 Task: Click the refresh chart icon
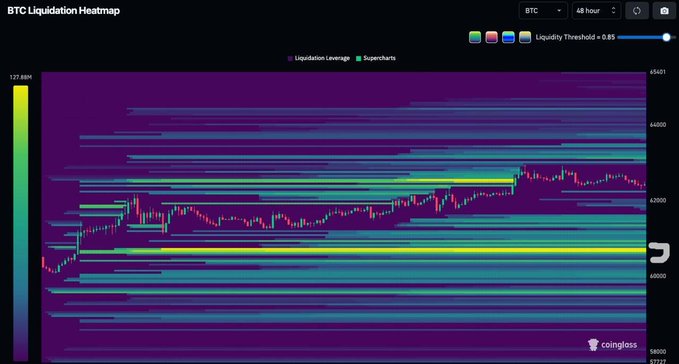(x=637, y=11)
